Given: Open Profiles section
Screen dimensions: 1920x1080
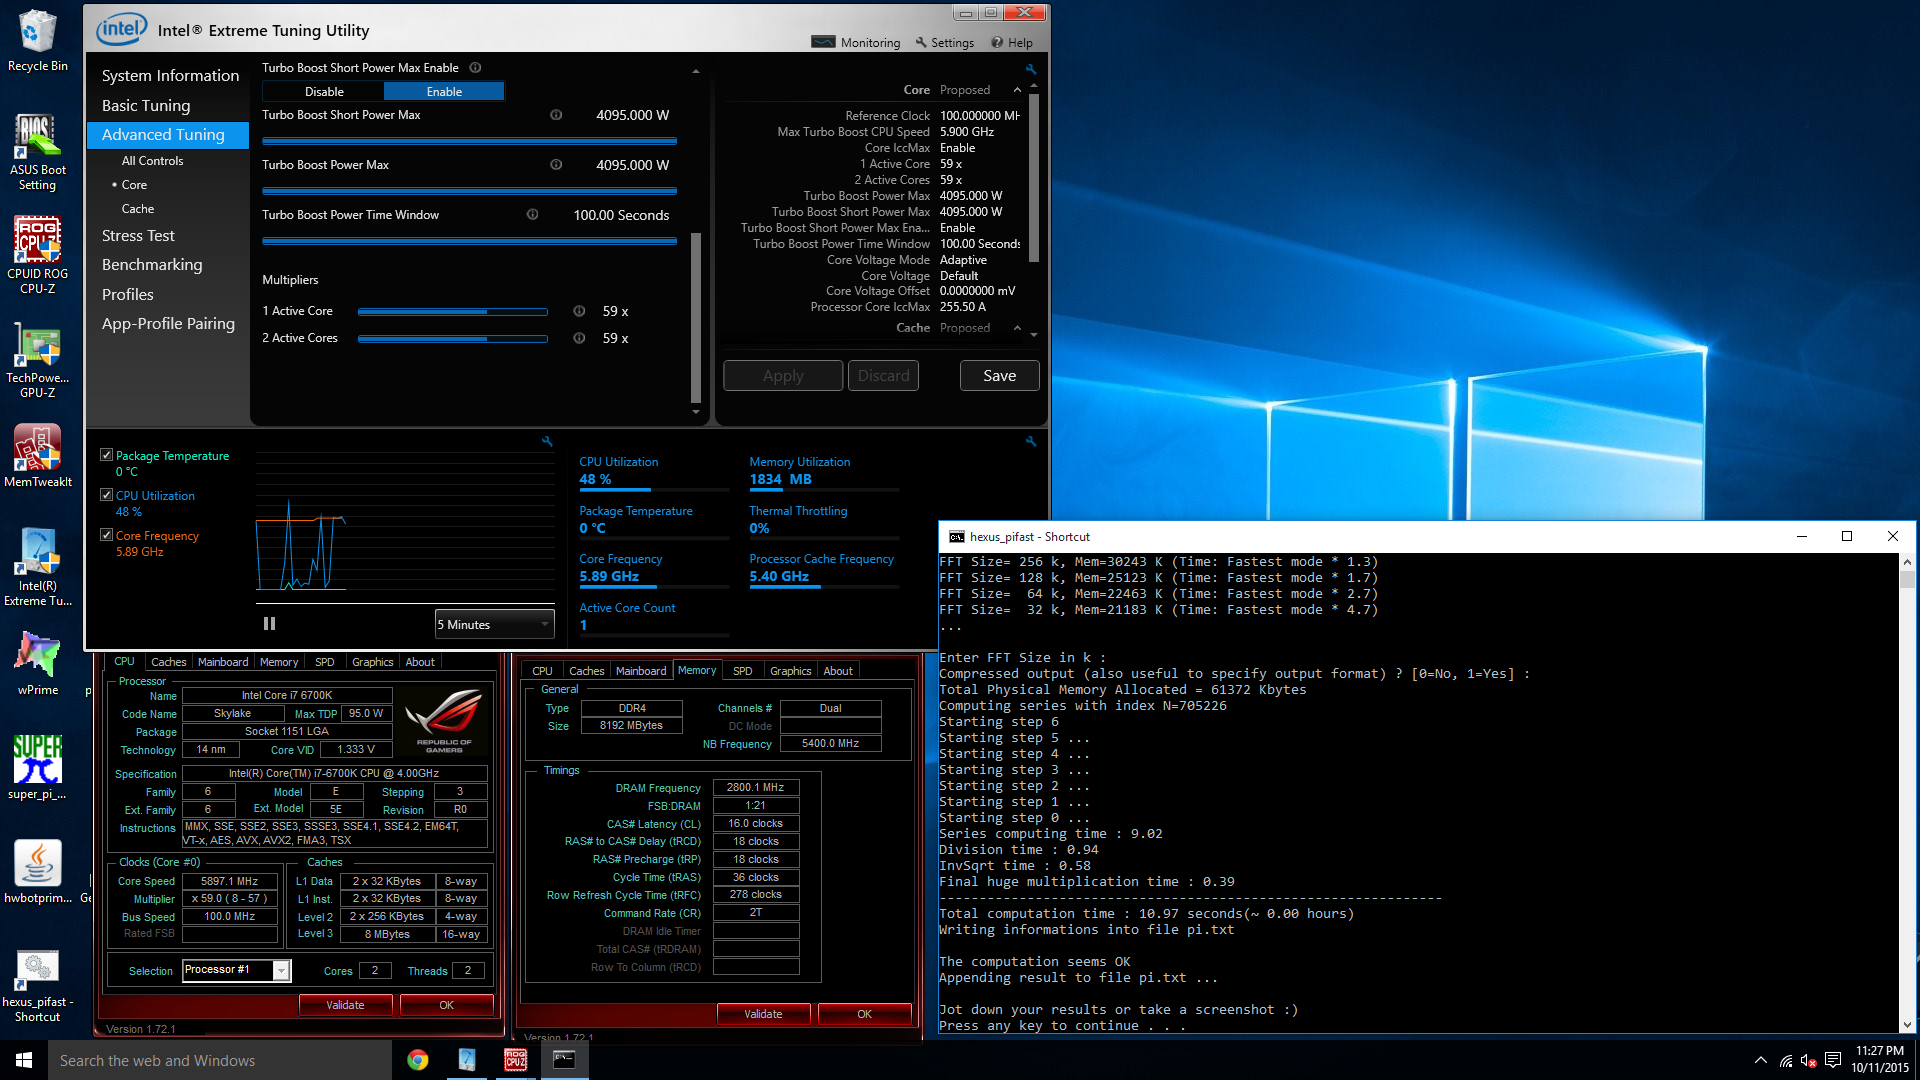Looking at the screenshot, I should (128, 295).
